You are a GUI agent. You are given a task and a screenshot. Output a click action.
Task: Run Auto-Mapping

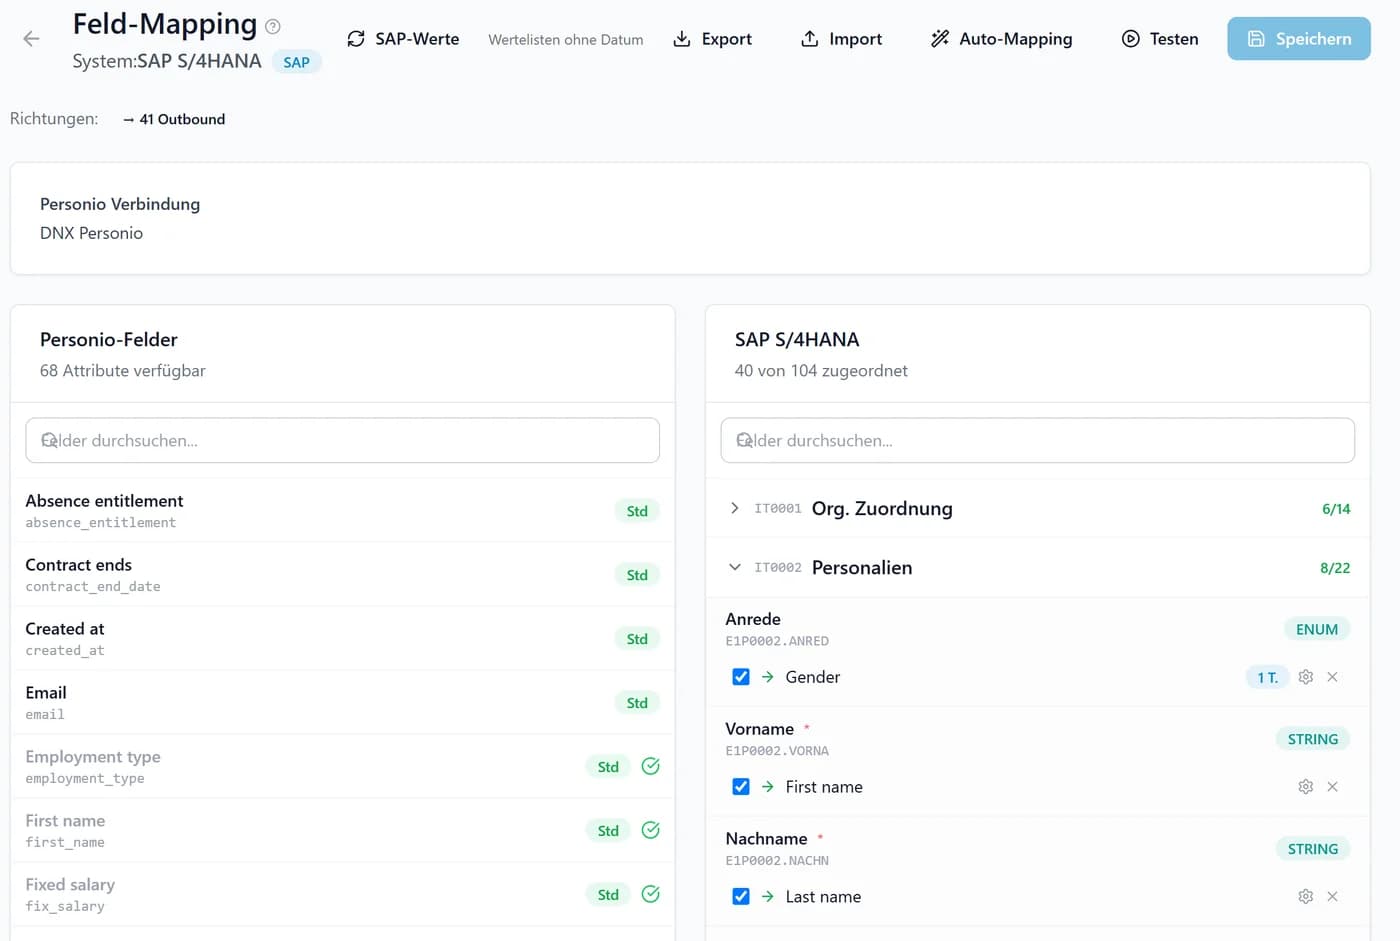(x=1001, y=39)
